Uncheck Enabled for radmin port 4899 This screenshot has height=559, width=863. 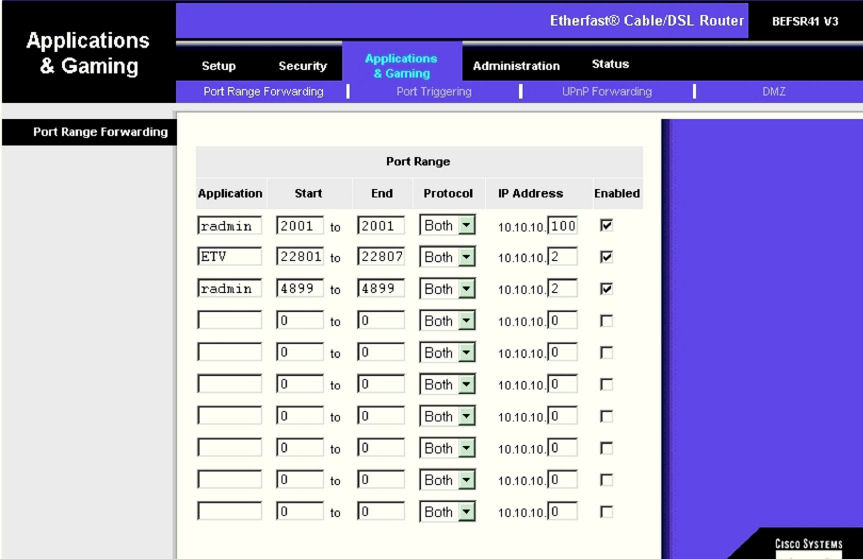point(606,289)
